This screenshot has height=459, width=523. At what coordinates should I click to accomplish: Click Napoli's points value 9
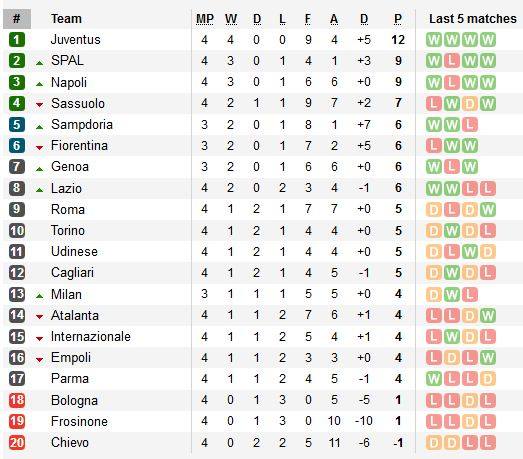point(398,82)
